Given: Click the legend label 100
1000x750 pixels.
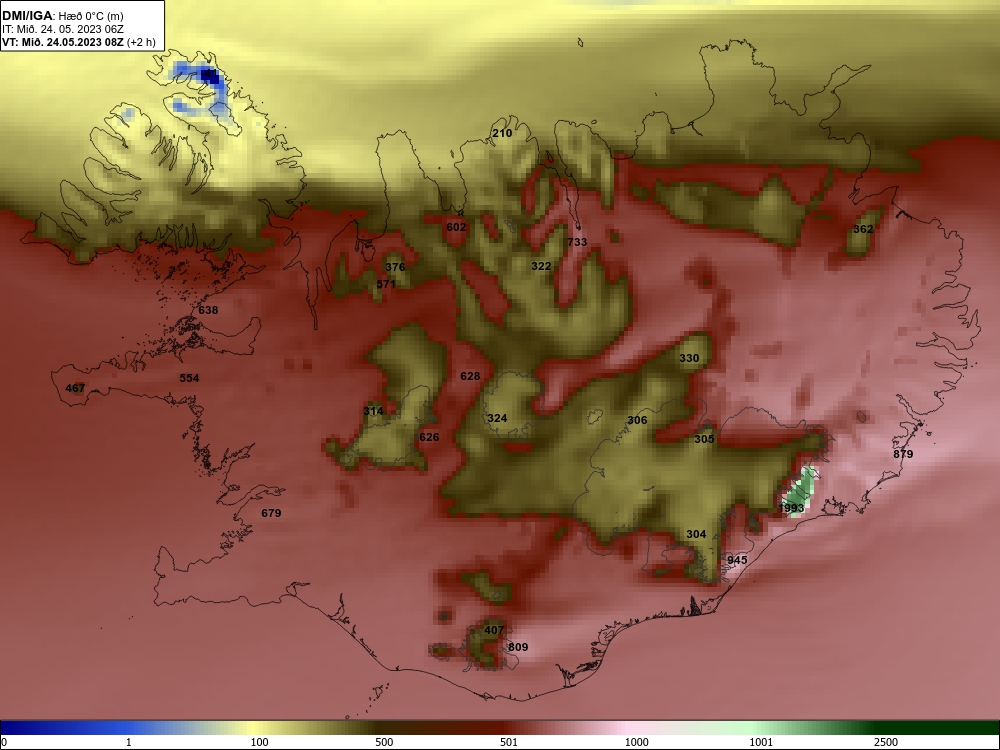Looking at the screenshot, I should point(259,742).
